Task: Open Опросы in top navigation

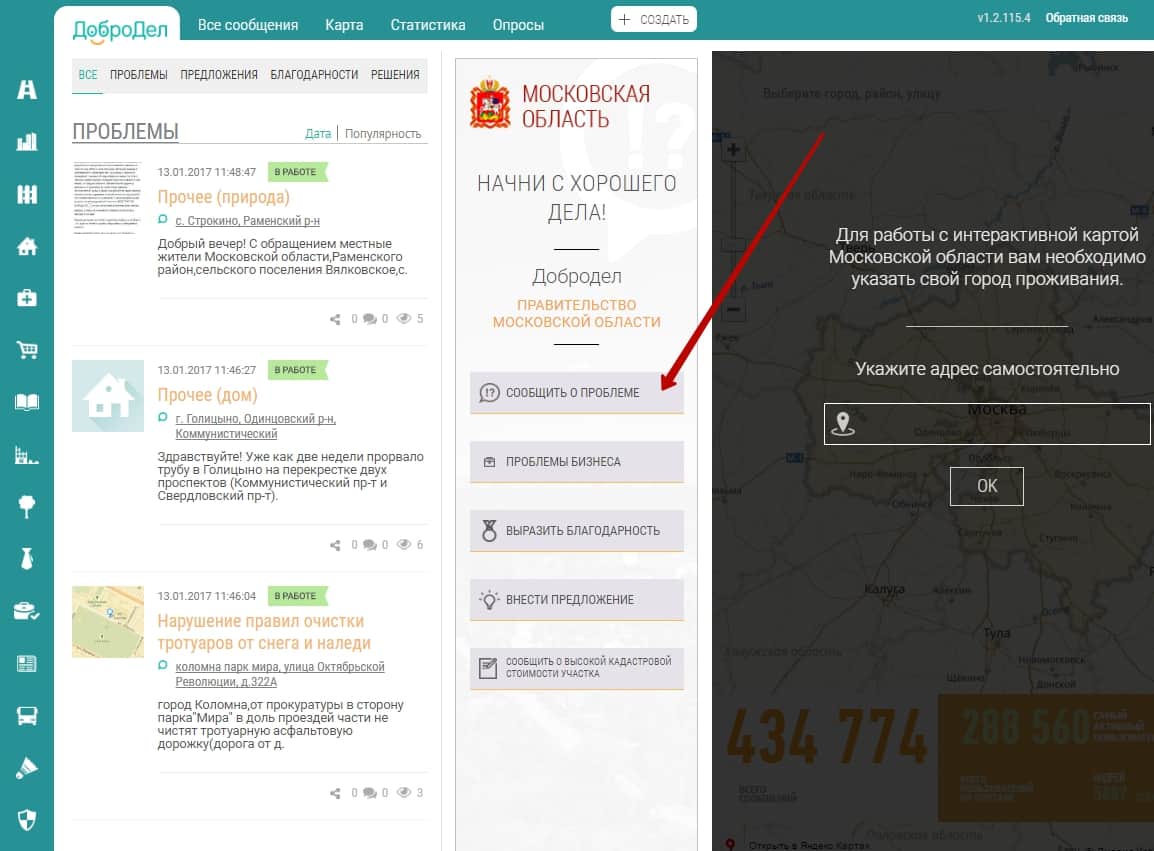Action: pos(518,25)
